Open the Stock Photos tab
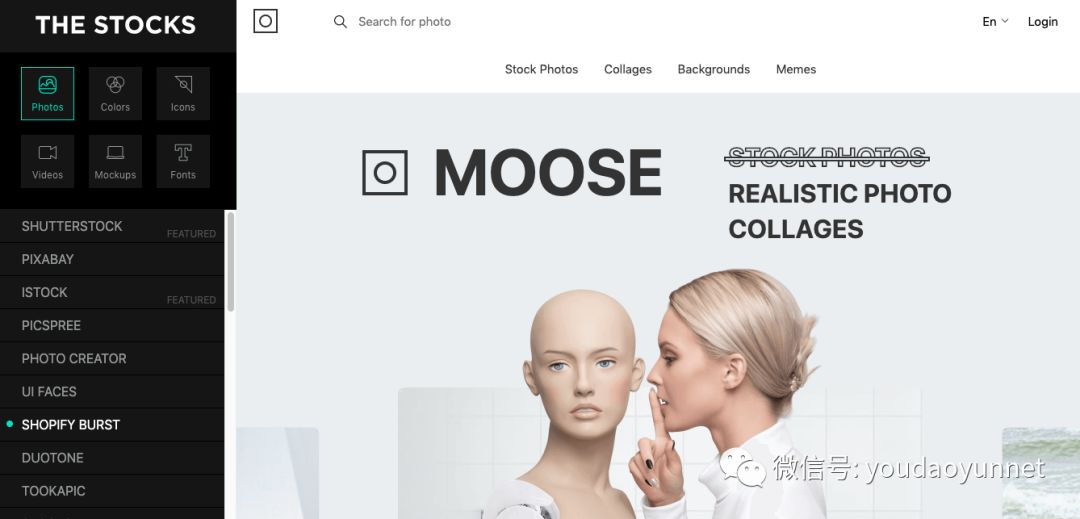 pyautogui.click(x=541, y=70)
